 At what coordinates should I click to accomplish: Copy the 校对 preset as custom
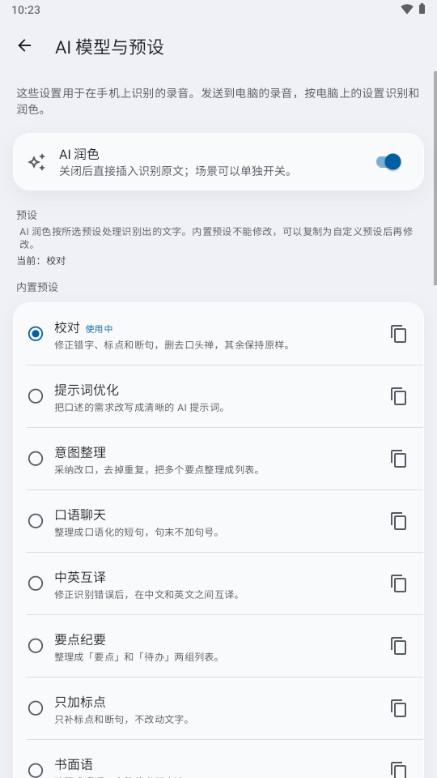[x=398, y=334]
